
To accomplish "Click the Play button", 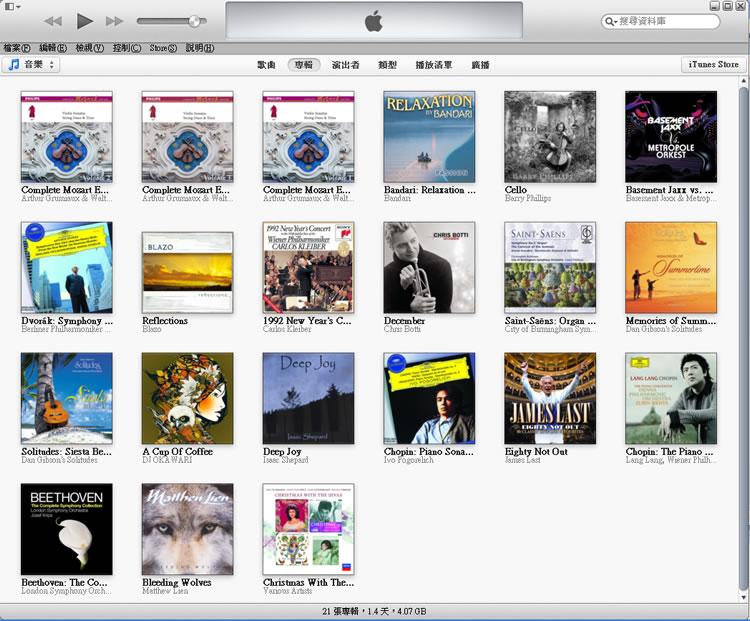I will (x=85, y=21).
